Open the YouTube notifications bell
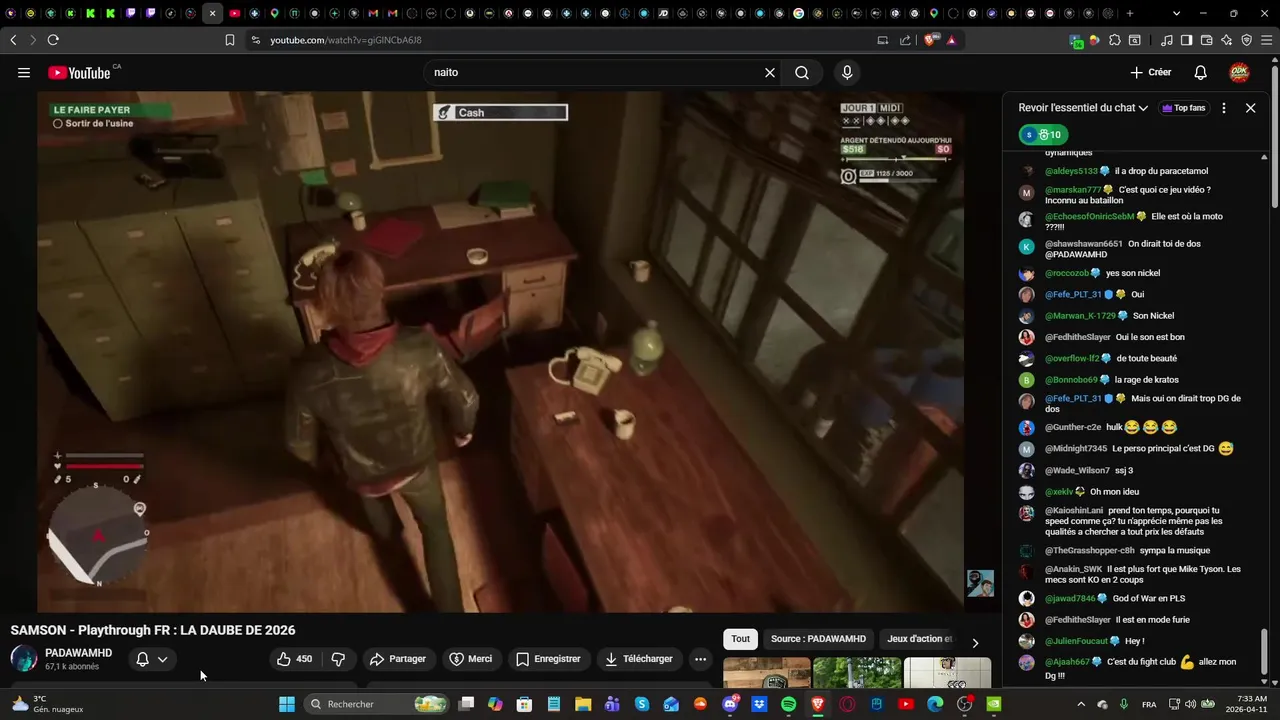The height and width of the screenshot is (720, 1280). (x=1201, y=72)
